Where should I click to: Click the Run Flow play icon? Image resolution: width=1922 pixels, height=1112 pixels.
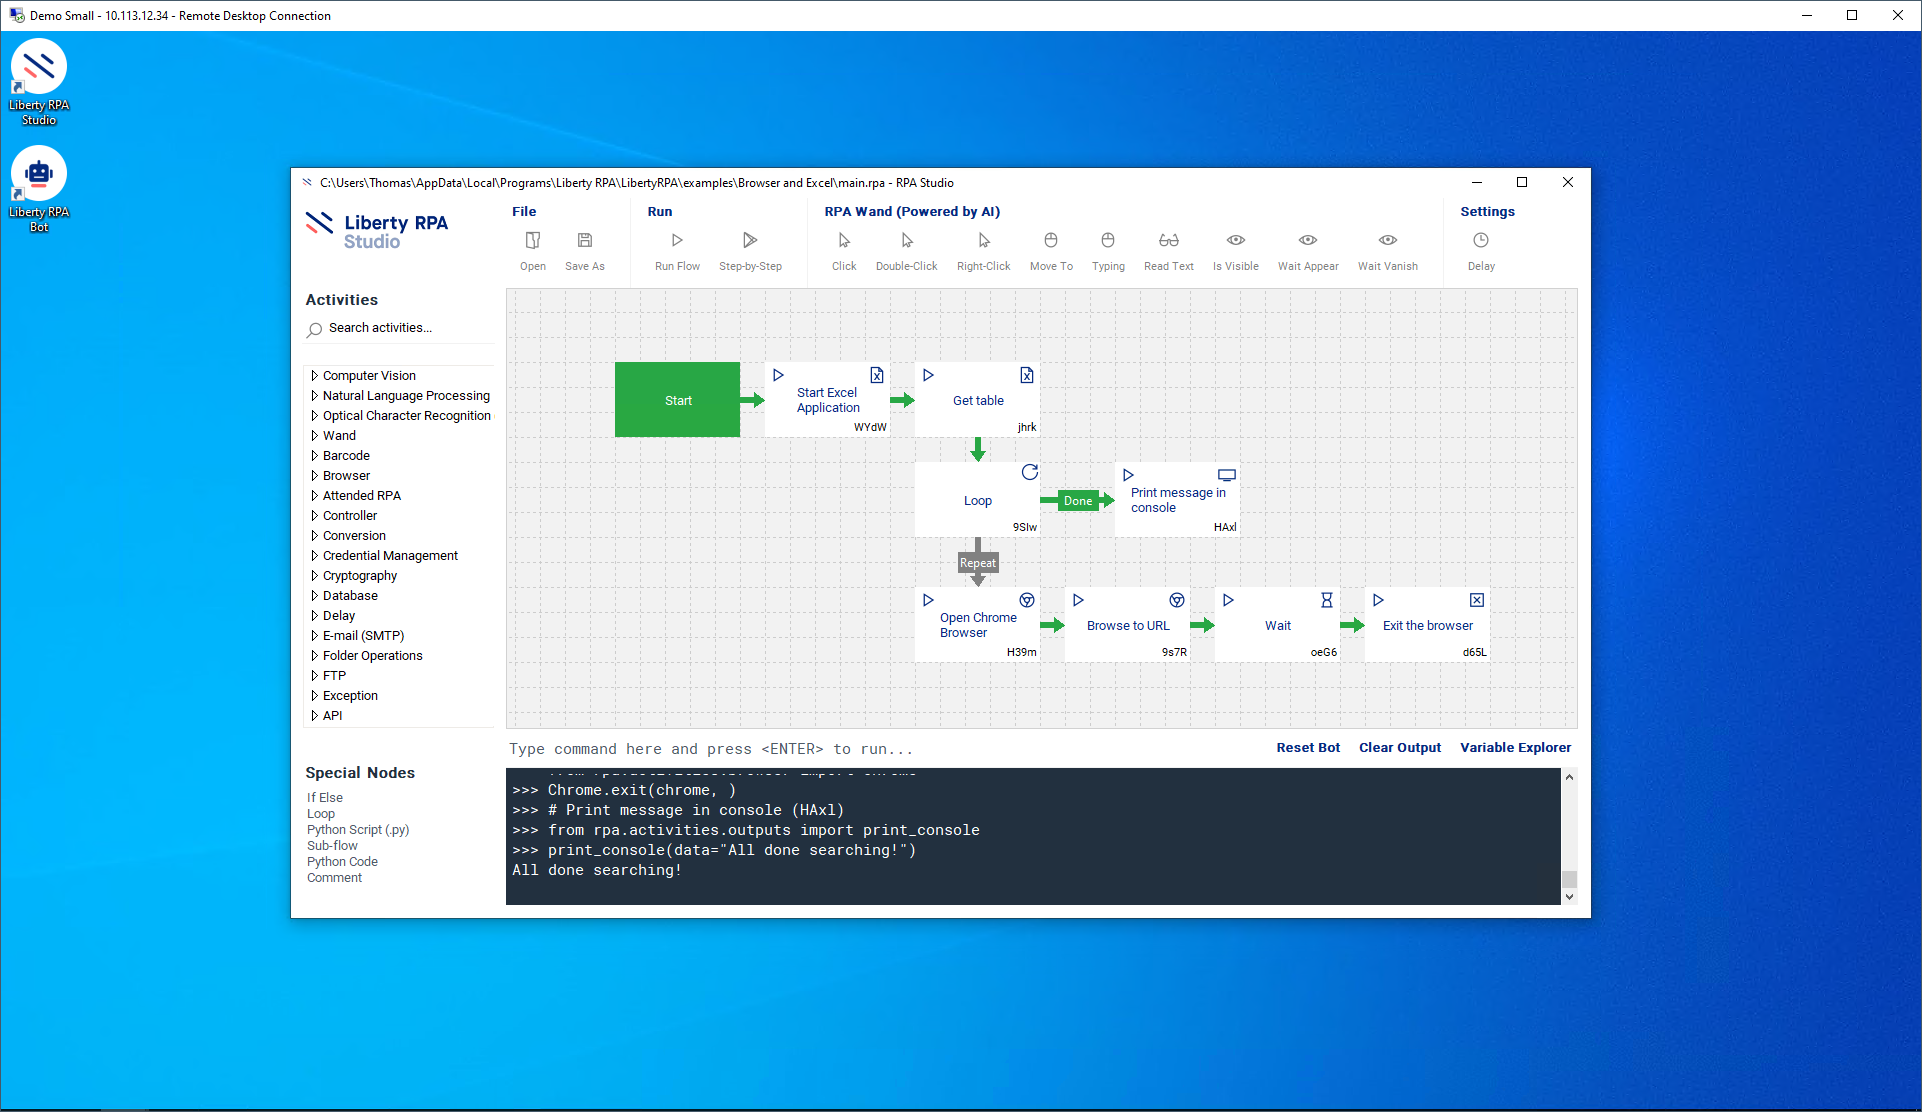[x=677, y=240]
